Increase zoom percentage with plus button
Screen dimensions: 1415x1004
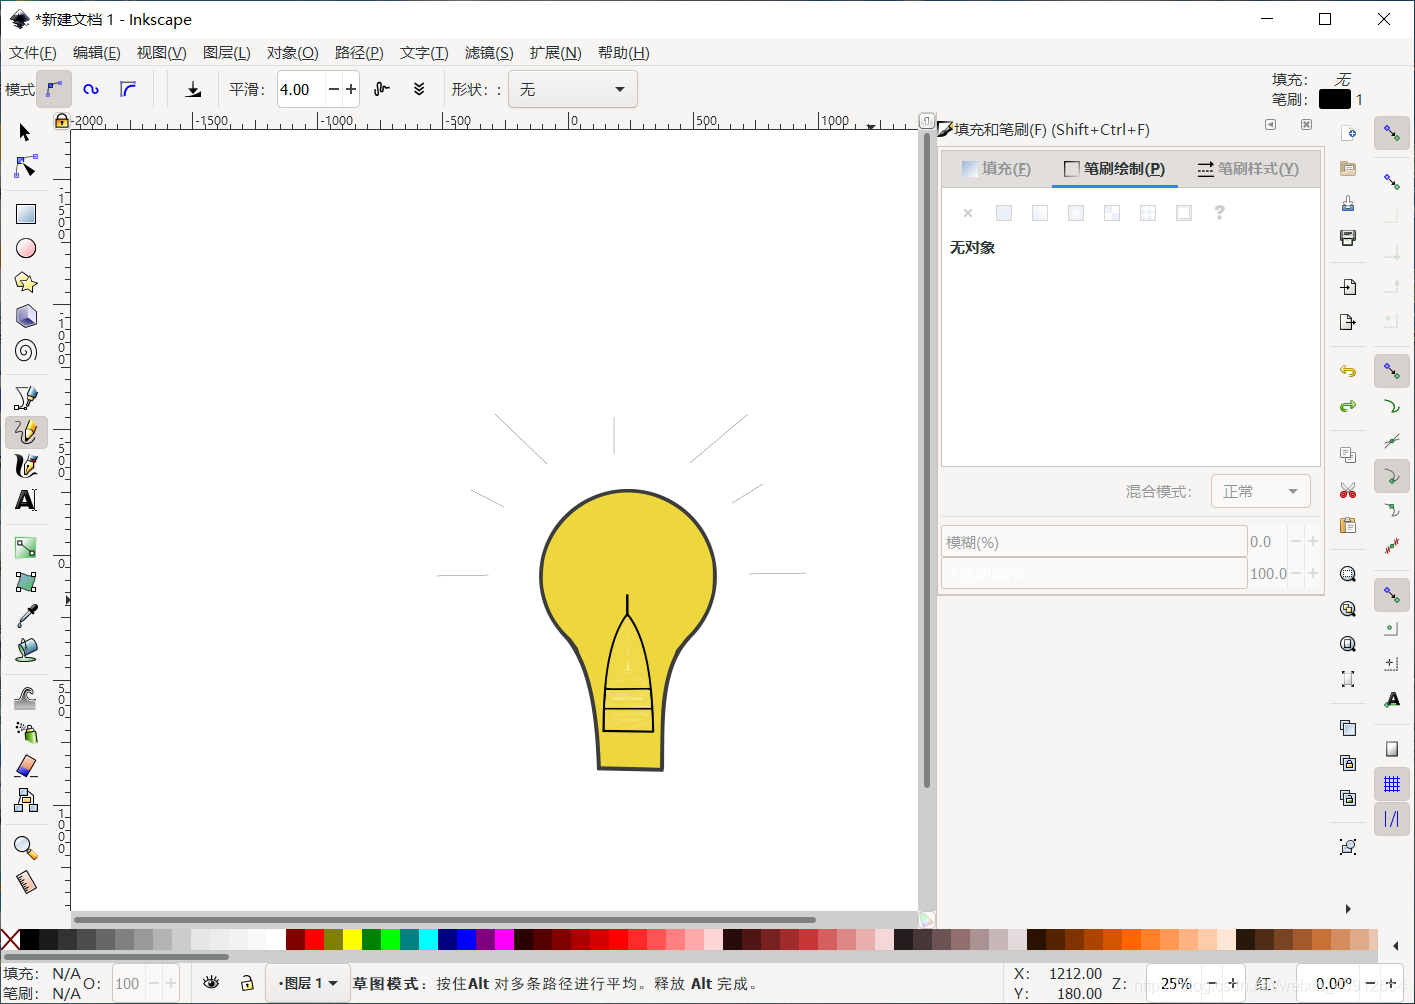tap(1233, 983)
